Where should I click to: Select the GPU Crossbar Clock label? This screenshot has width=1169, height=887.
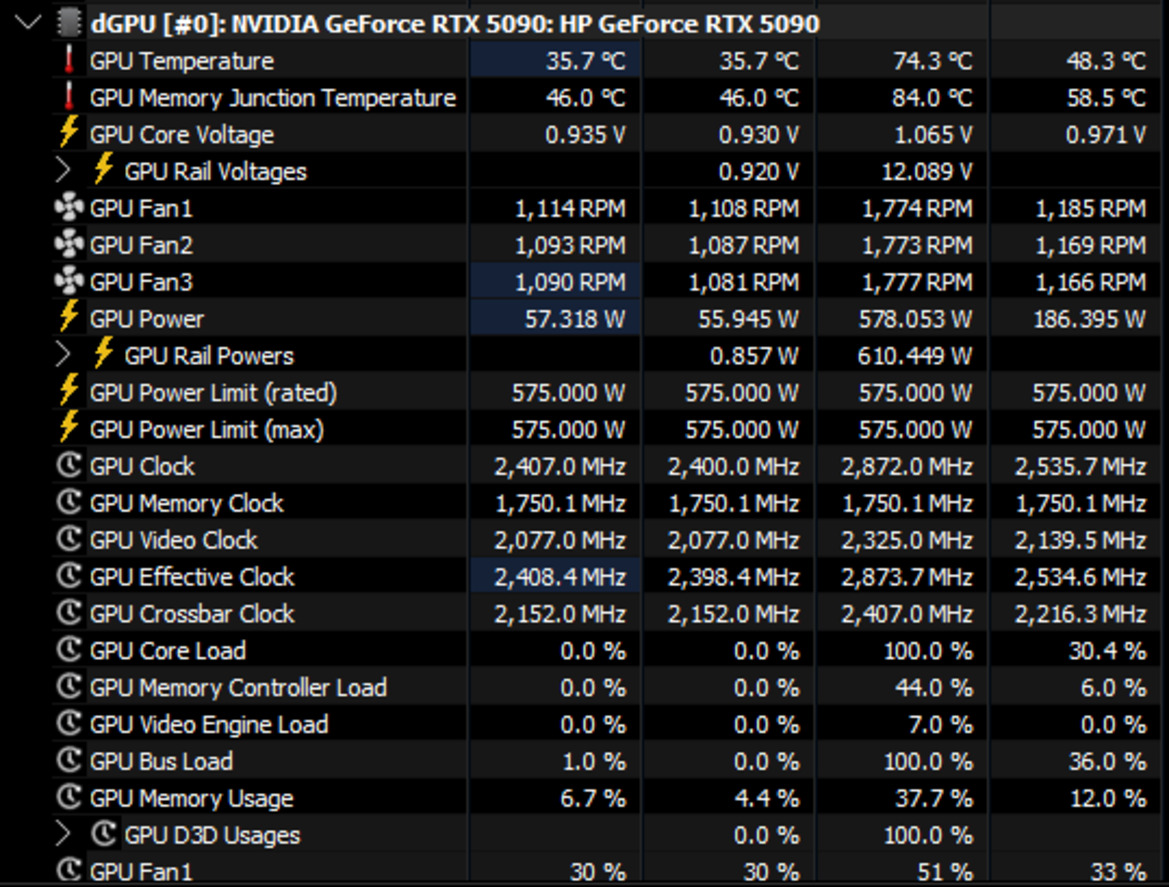tap(192, 614)
